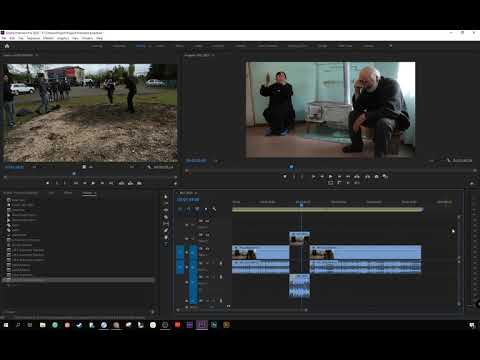Step back one frame in Program monitor
The width and height of the screenshot is (480, 360).
click(x=322, y=177)
